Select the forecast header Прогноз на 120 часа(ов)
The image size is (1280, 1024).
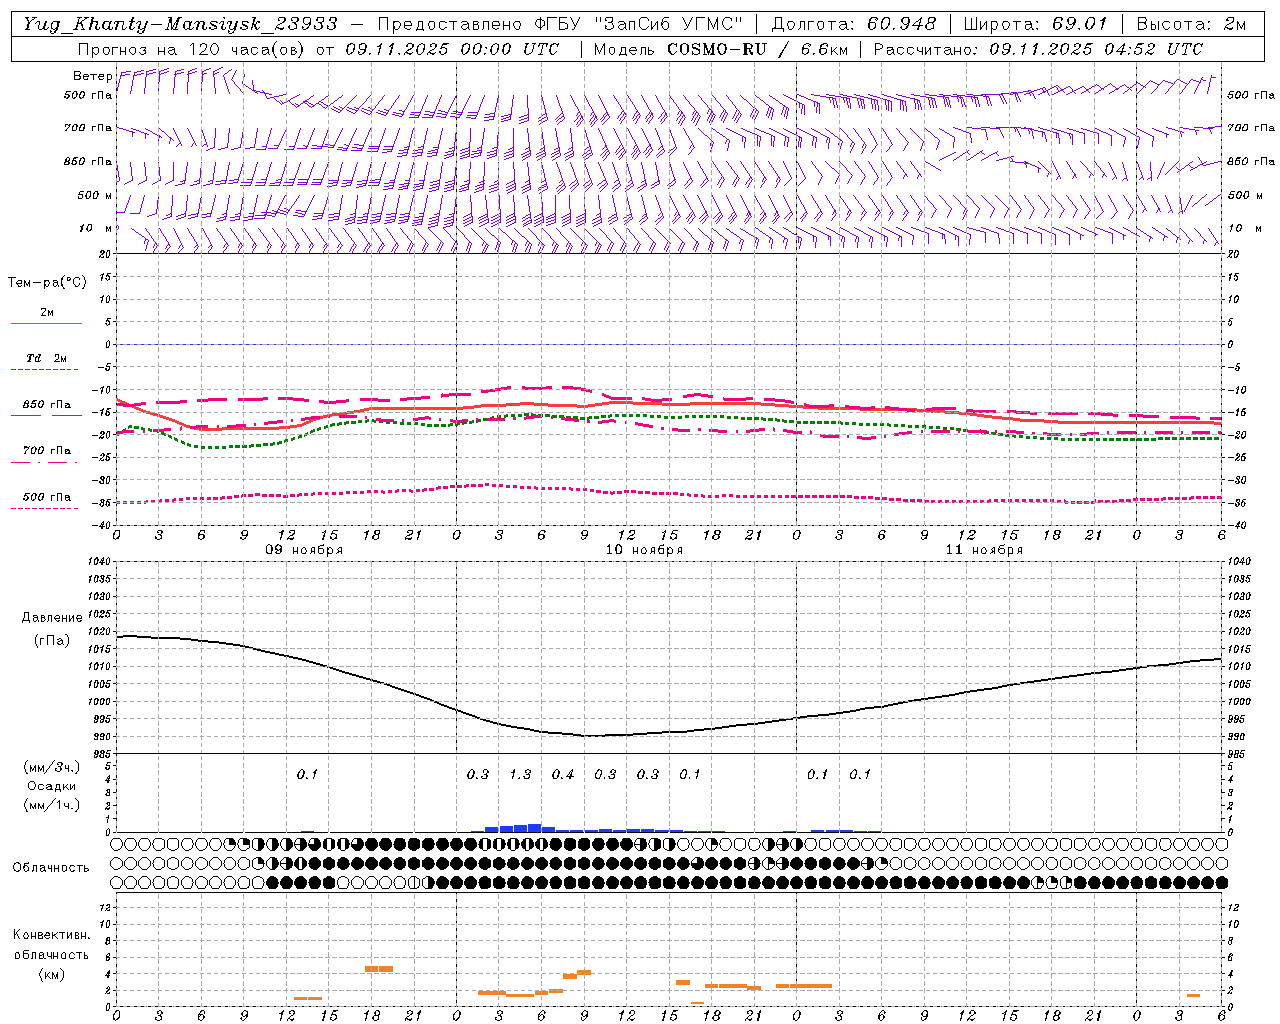pyautogui.click(x=193, y=49)
